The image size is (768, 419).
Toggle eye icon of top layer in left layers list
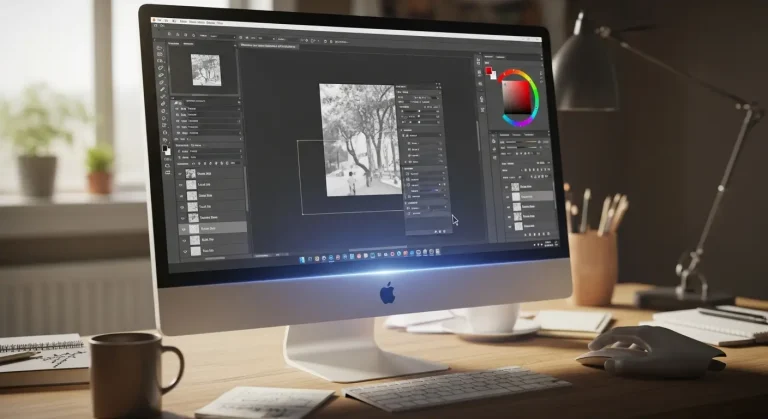[180, 173]
